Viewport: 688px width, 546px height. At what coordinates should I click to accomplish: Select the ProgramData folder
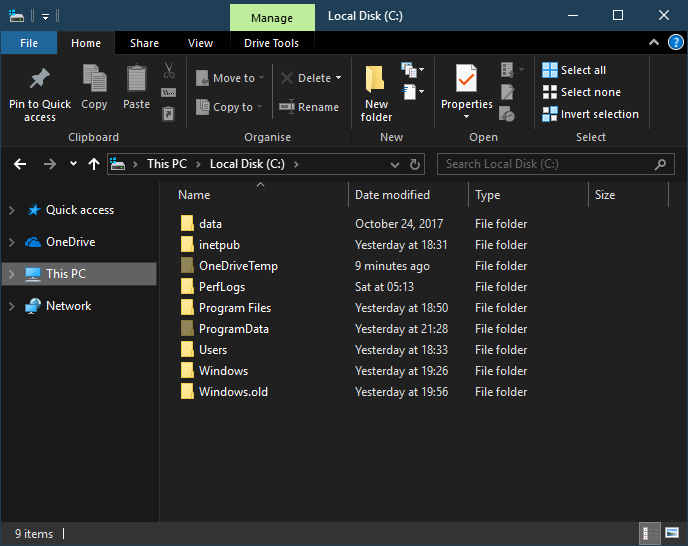click(x=233, y=329)
